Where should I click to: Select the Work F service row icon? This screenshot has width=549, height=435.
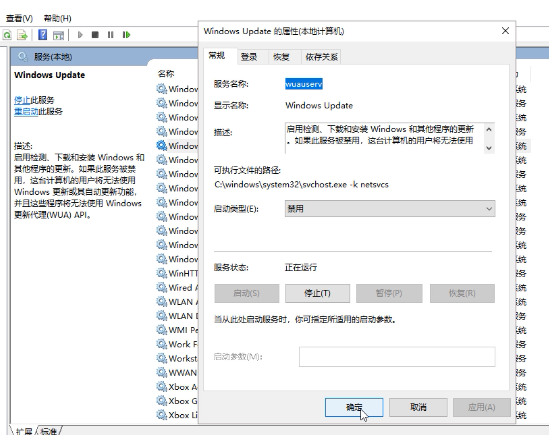[161, 344]
